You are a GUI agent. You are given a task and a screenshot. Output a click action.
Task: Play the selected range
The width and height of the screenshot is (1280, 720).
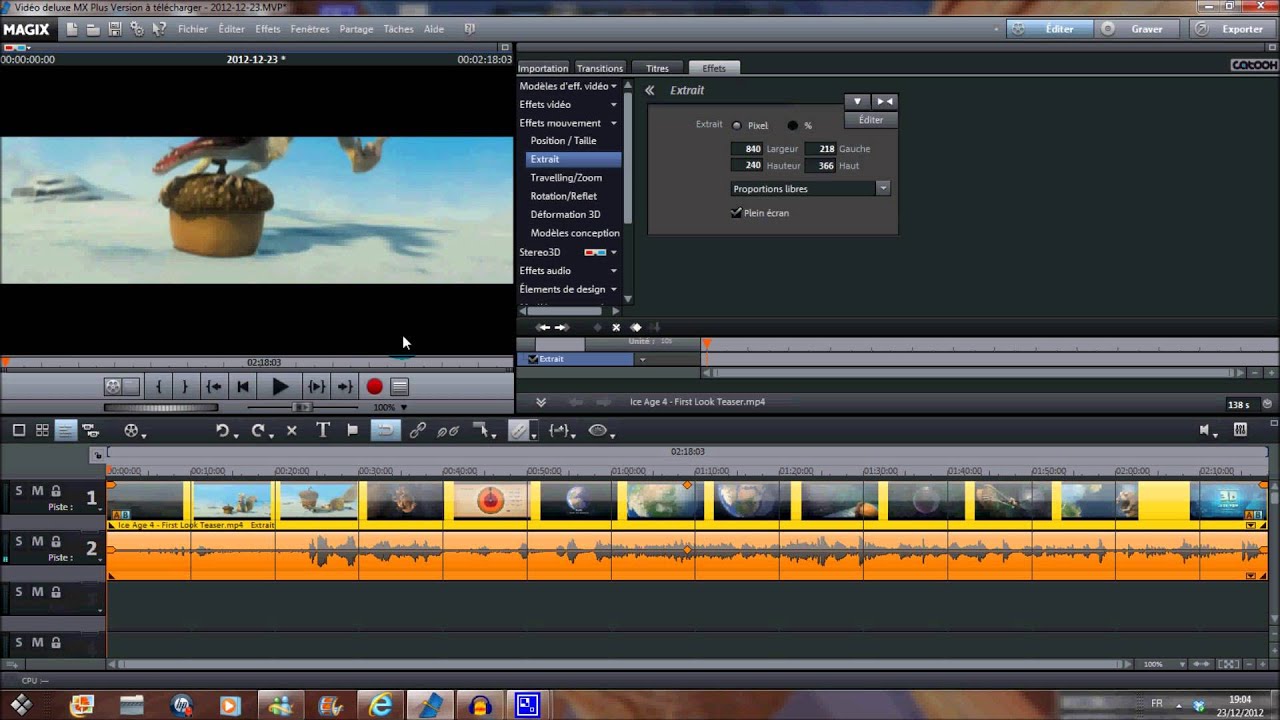coord(316,387)
